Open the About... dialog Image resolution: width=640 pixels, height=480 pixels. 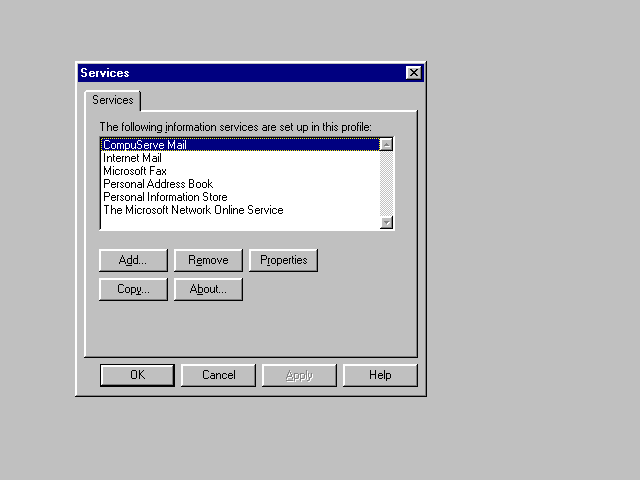[x=208, y=289]
